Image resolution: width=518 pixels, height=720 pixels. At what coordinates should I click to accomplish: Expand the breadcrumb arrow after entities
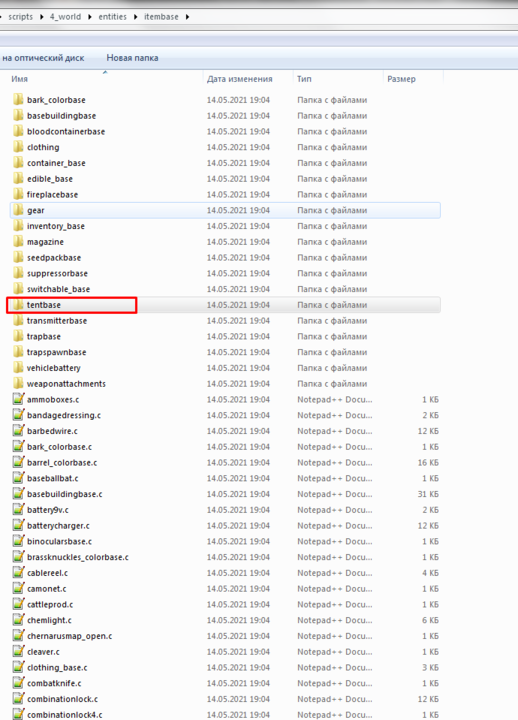pyautogui.click(x=135, y=17)
